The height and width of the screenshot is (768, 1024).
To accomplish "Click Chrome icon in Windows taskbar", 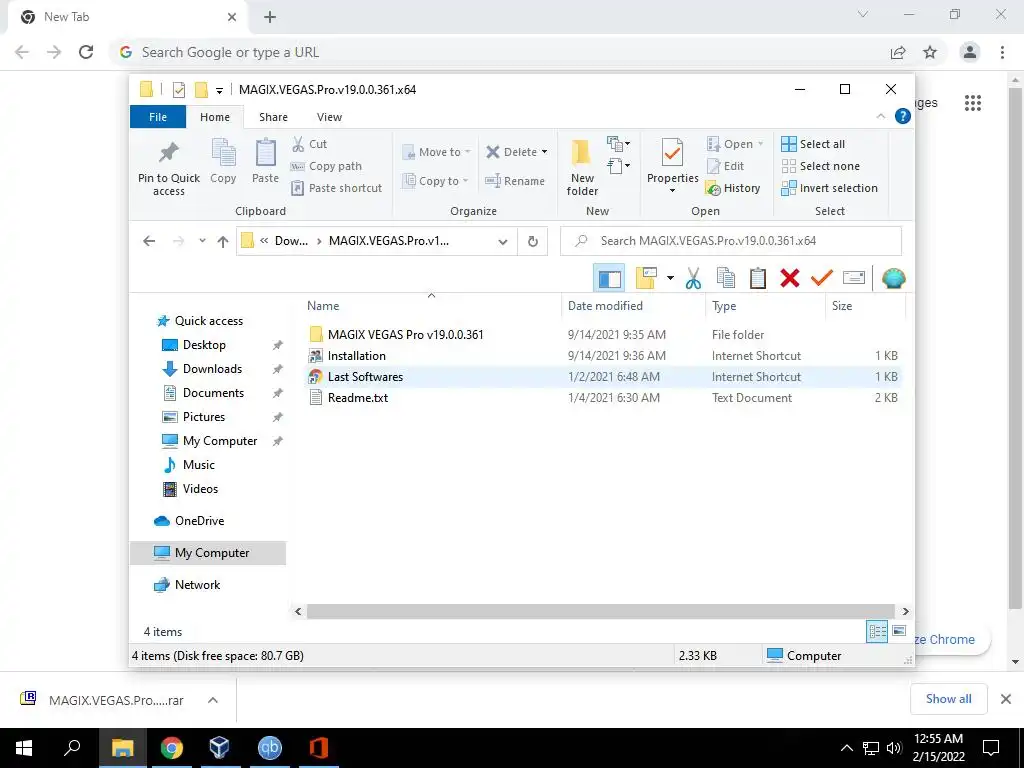I will [172, 748].
